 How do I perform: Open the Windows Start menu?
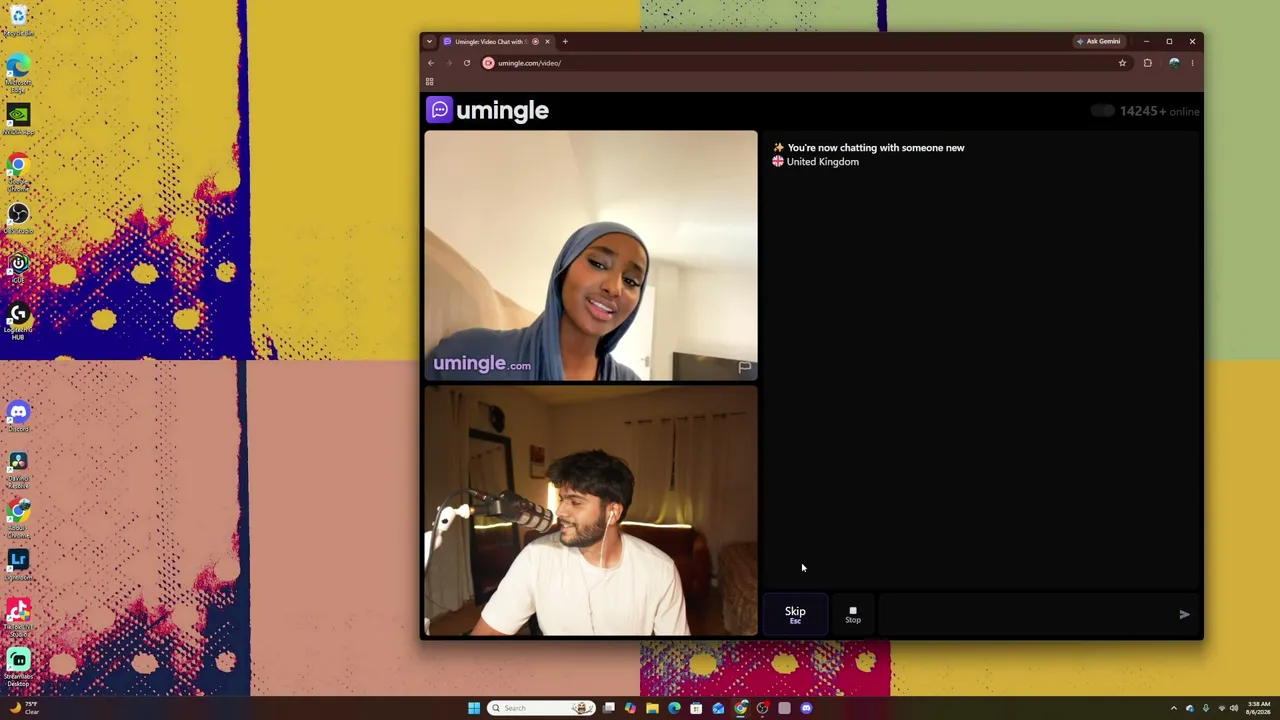(x=474, y=708)
